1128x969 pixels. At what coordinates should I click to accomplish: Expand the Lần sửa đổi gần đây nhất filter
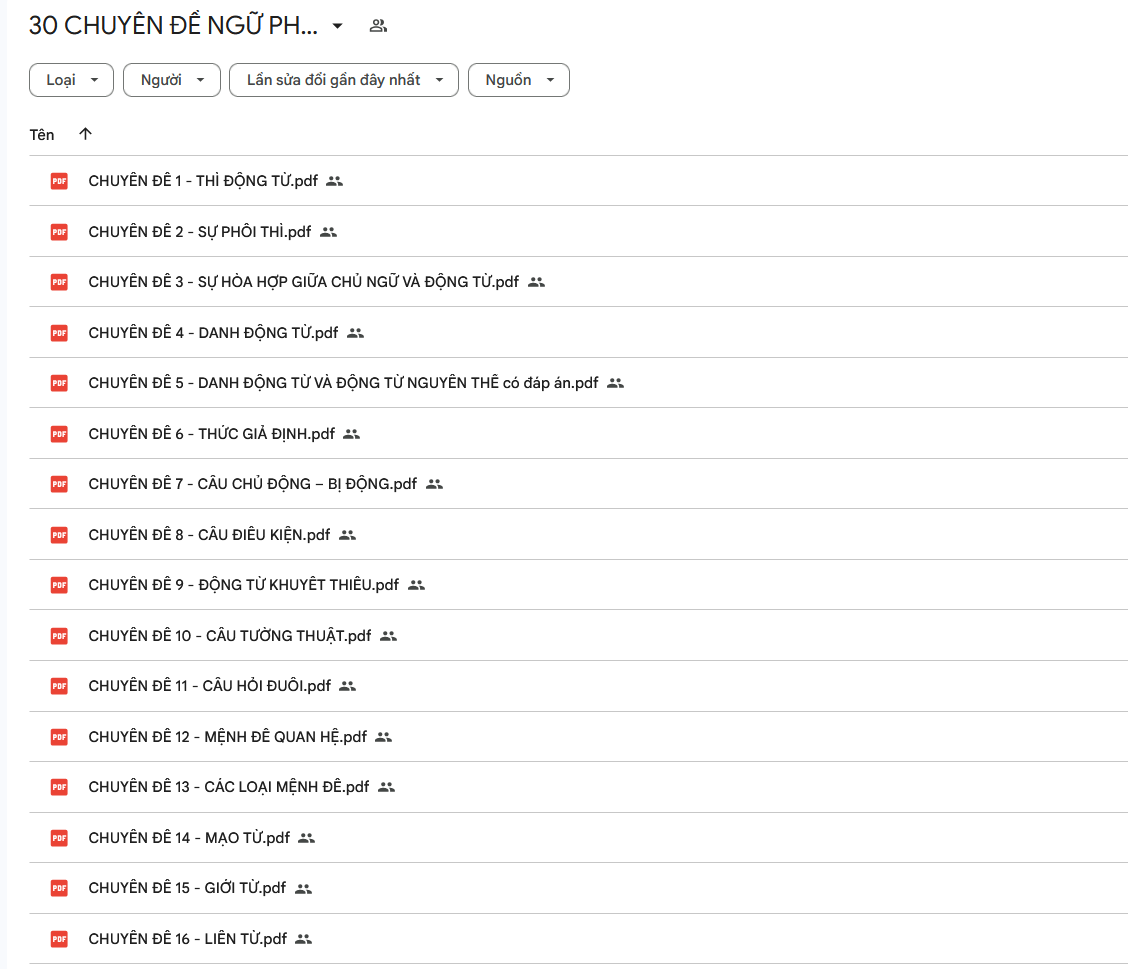pos(344,80)
